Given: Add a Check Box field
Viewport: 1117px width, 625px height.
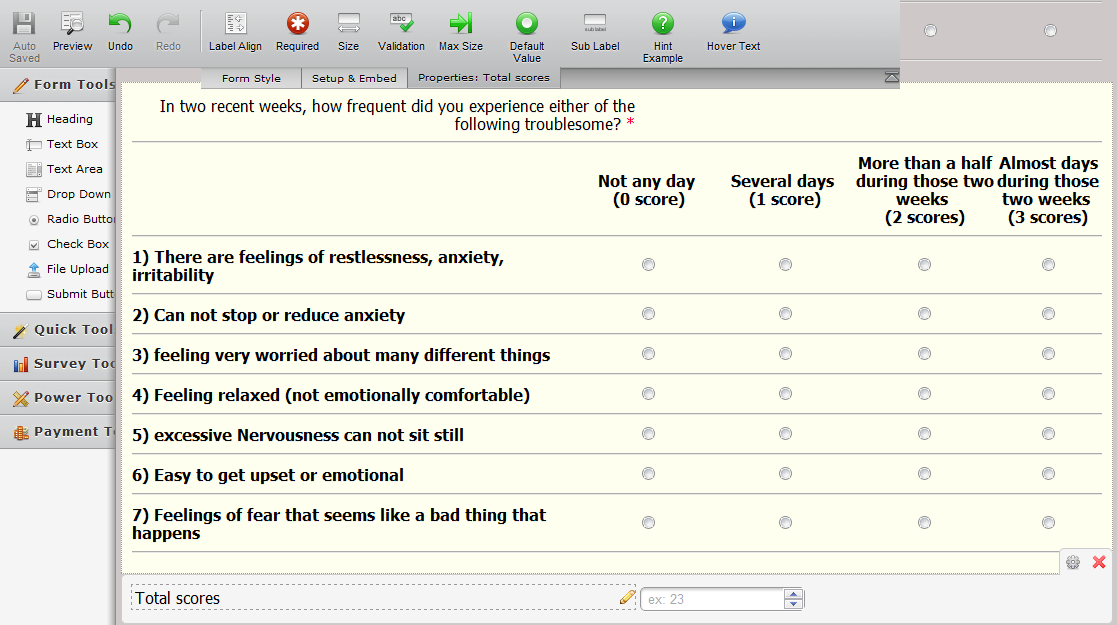Looking at the screenshot, I should tap(68, 244).
